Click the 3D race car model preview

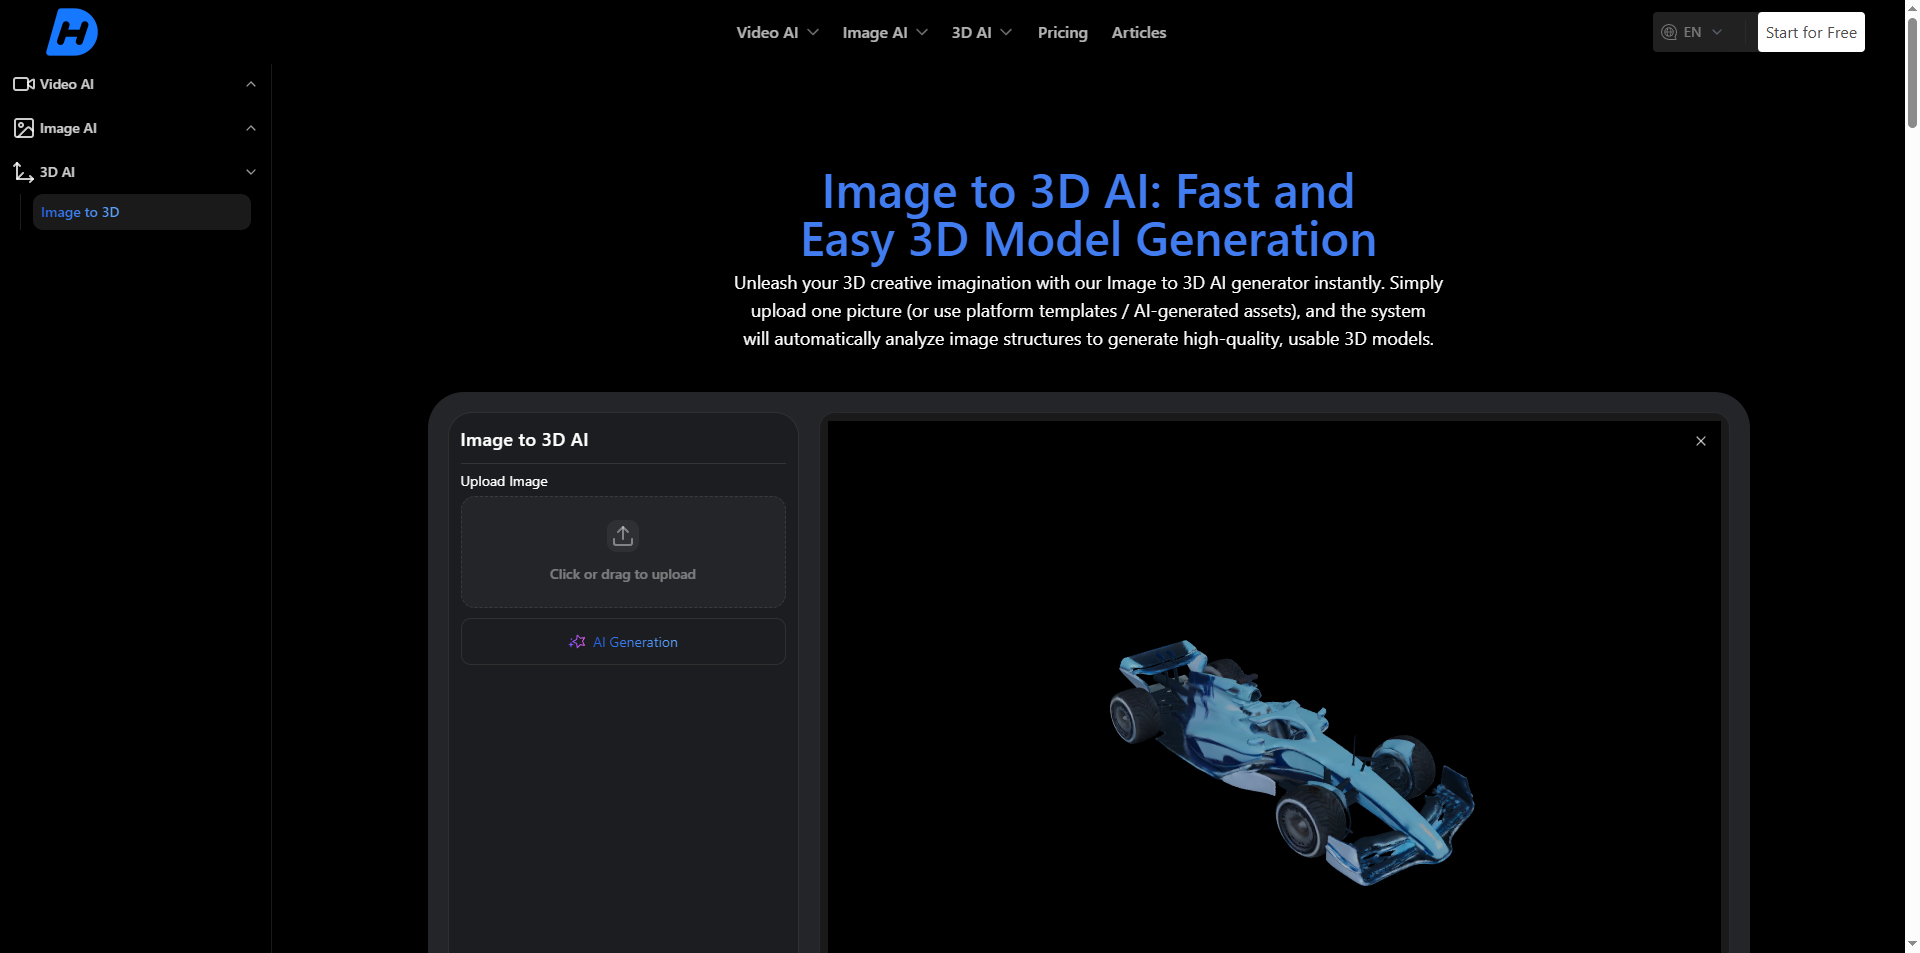[1290, 760]
